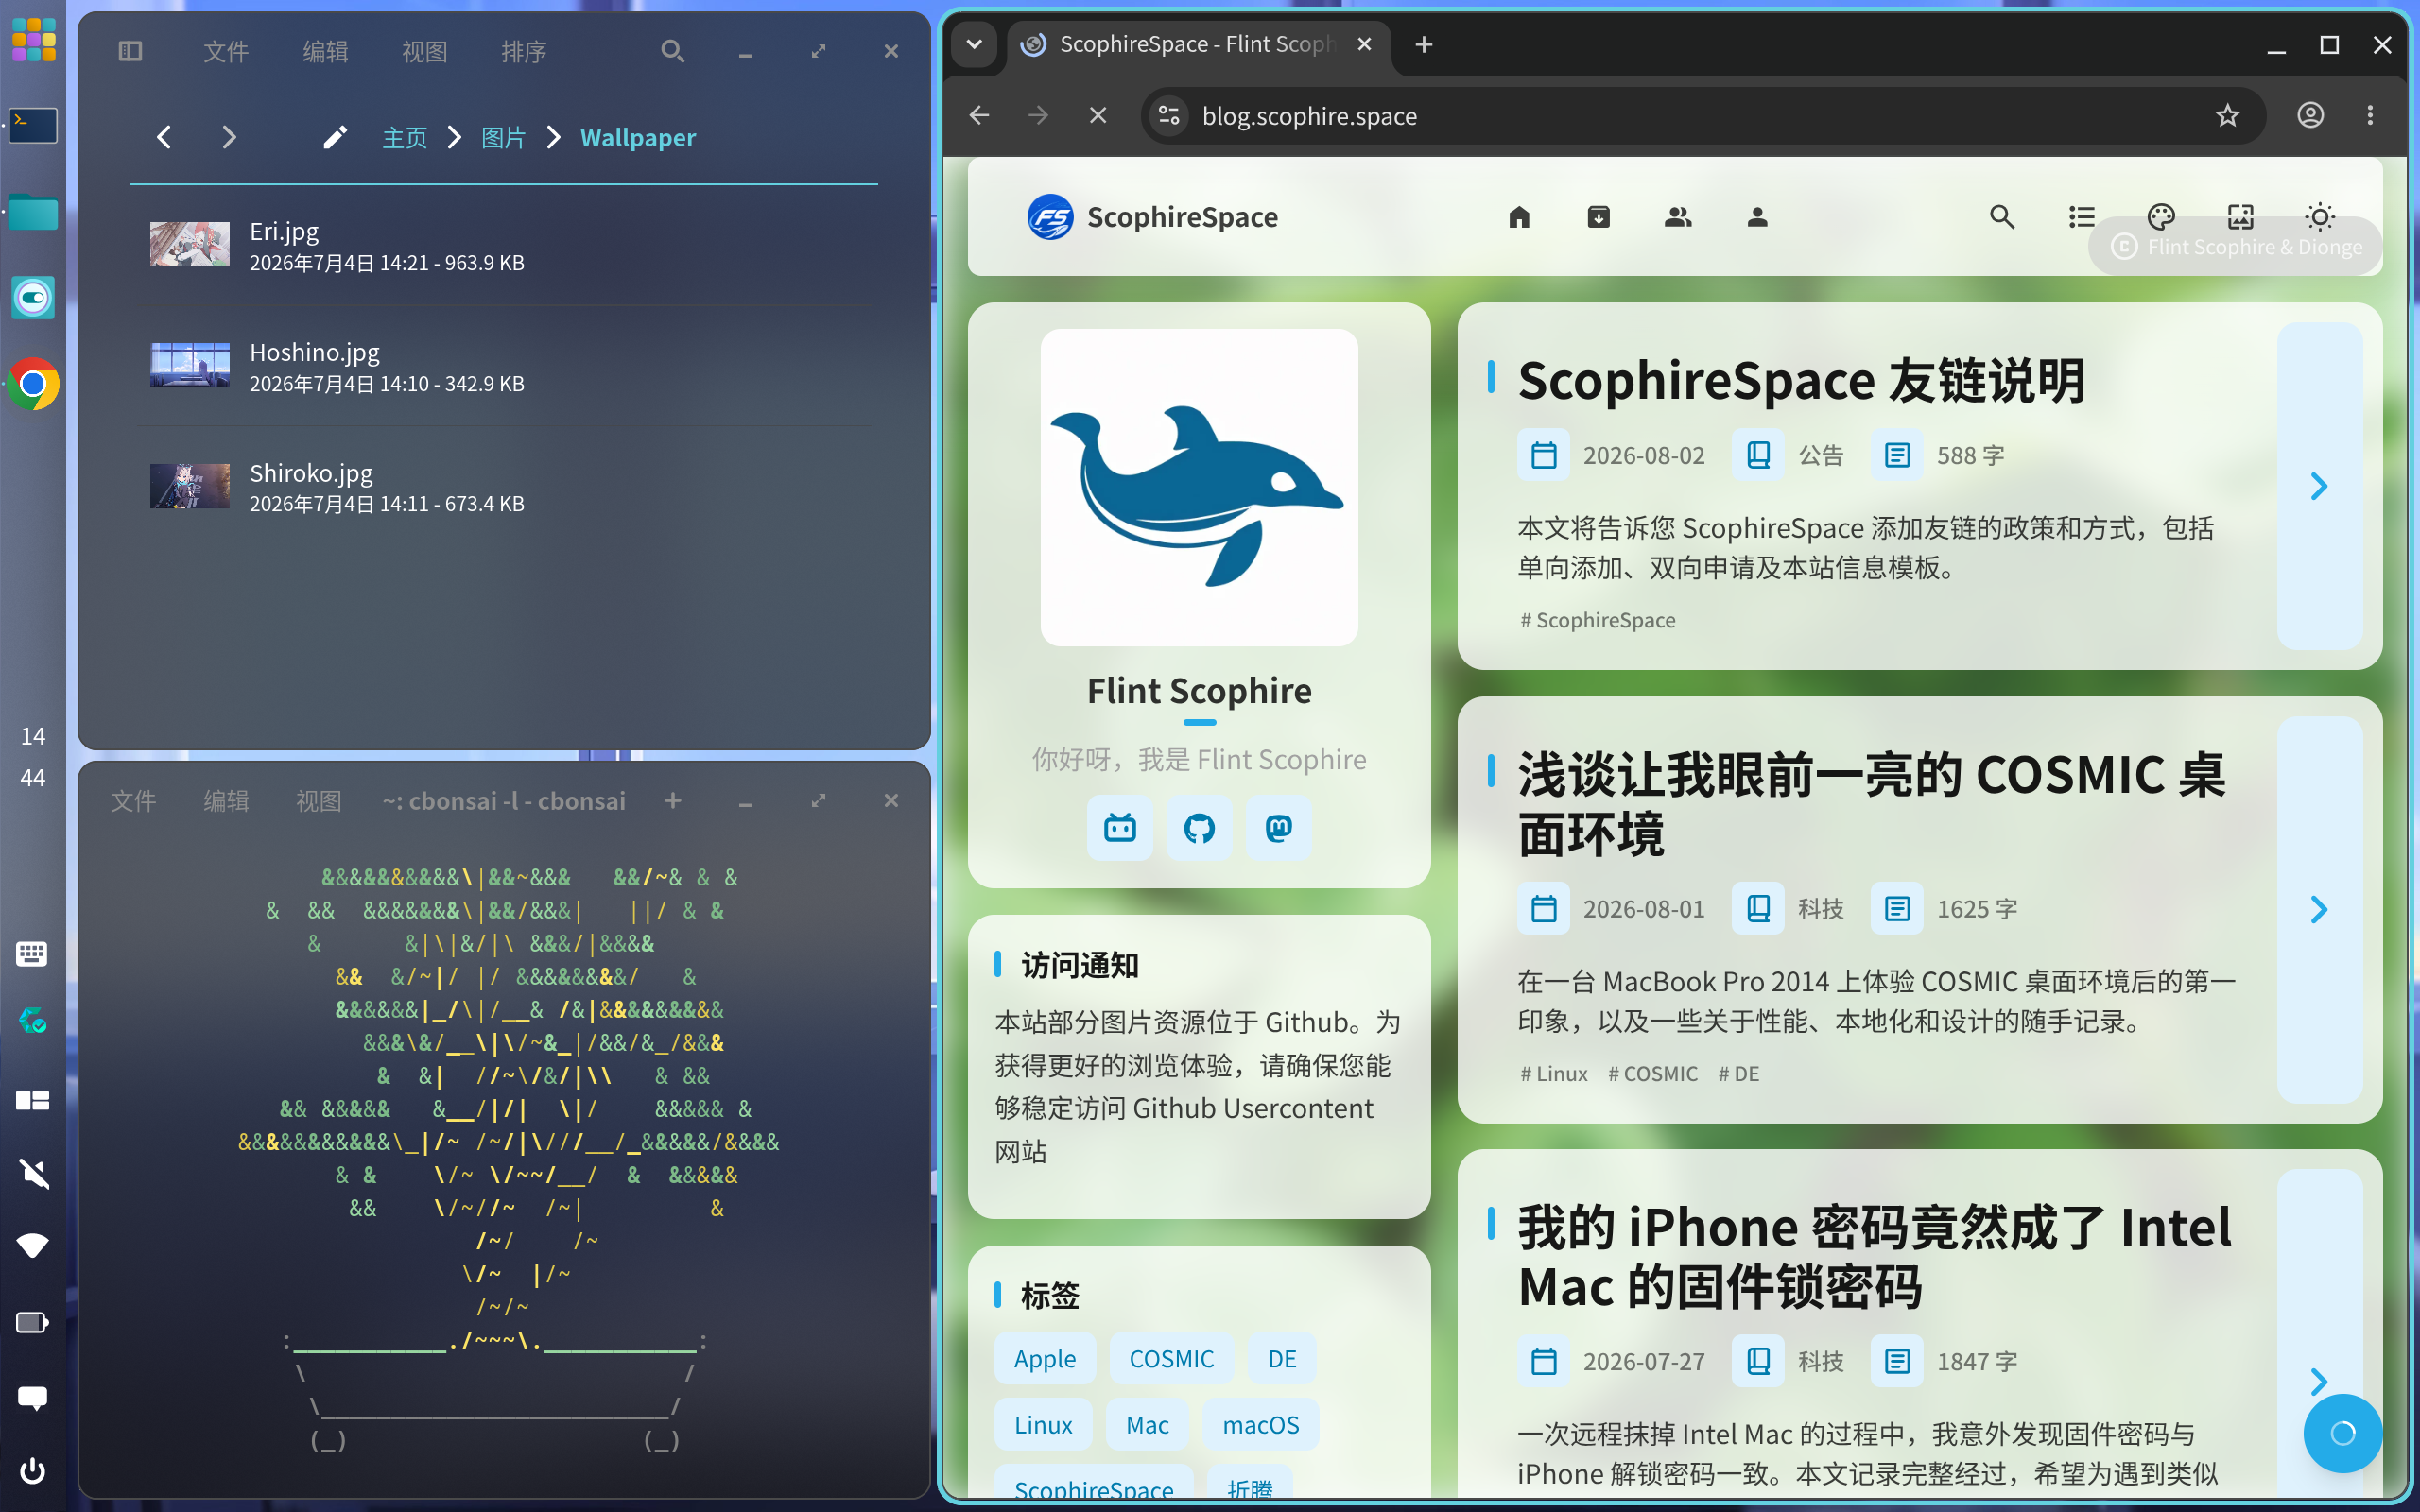The height and width of the screenshot is (1512, 2420).
Task: Expand the COSMIC 桌面环境 post arrow
Action: pos(2320,909)
